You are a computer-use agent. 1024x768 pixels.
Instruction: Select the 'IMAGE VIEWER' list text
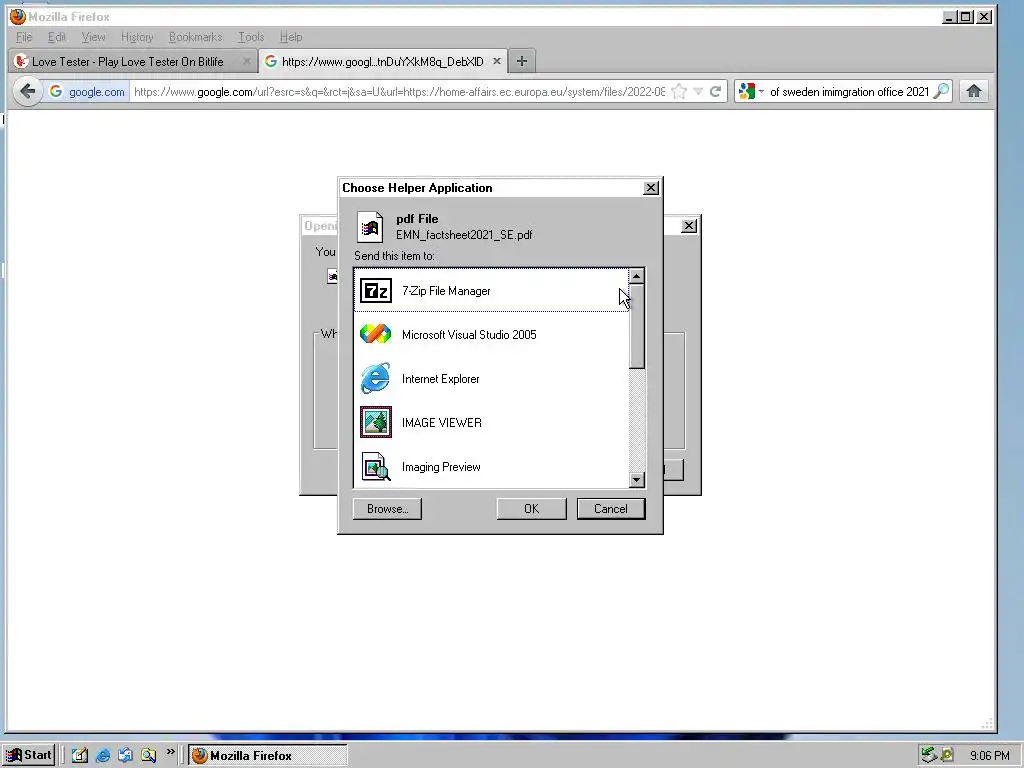441,423
